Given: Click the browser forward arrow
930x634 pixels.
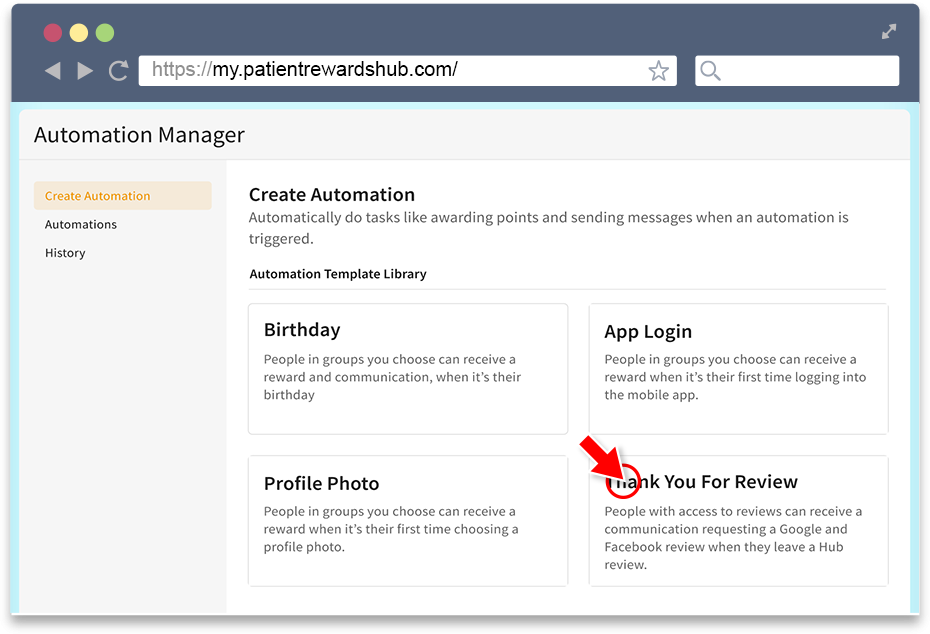Looking at the screenshot, I should 85,71.
